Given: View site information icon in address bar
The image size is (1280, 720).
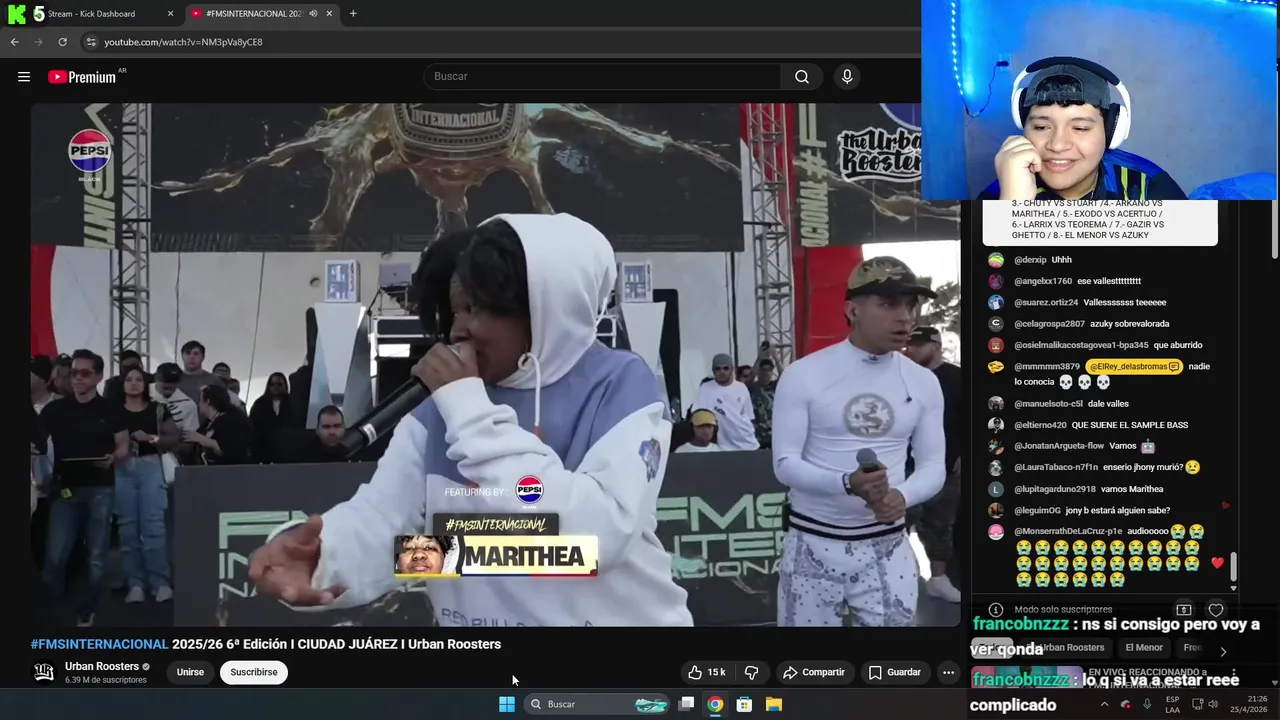Looking at the screenshot, I should [x=90, y=42].
